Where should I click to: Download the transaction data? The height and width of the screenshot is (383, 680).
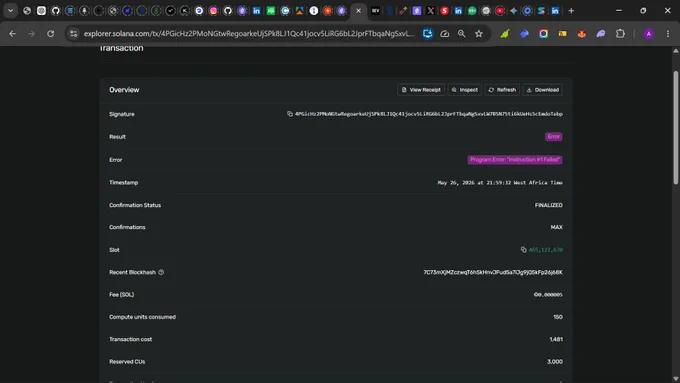pos(543,90)
